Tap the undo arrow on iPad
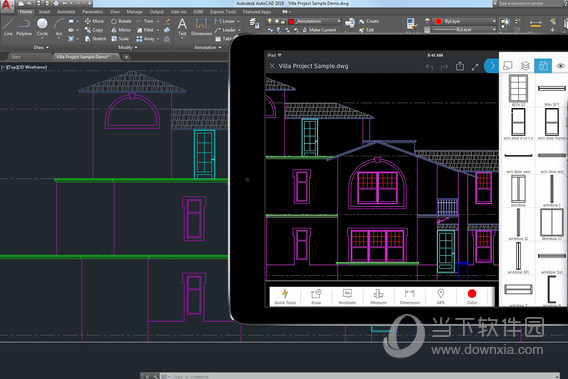This screenshot has height=379, width=568. coord(429,67)
